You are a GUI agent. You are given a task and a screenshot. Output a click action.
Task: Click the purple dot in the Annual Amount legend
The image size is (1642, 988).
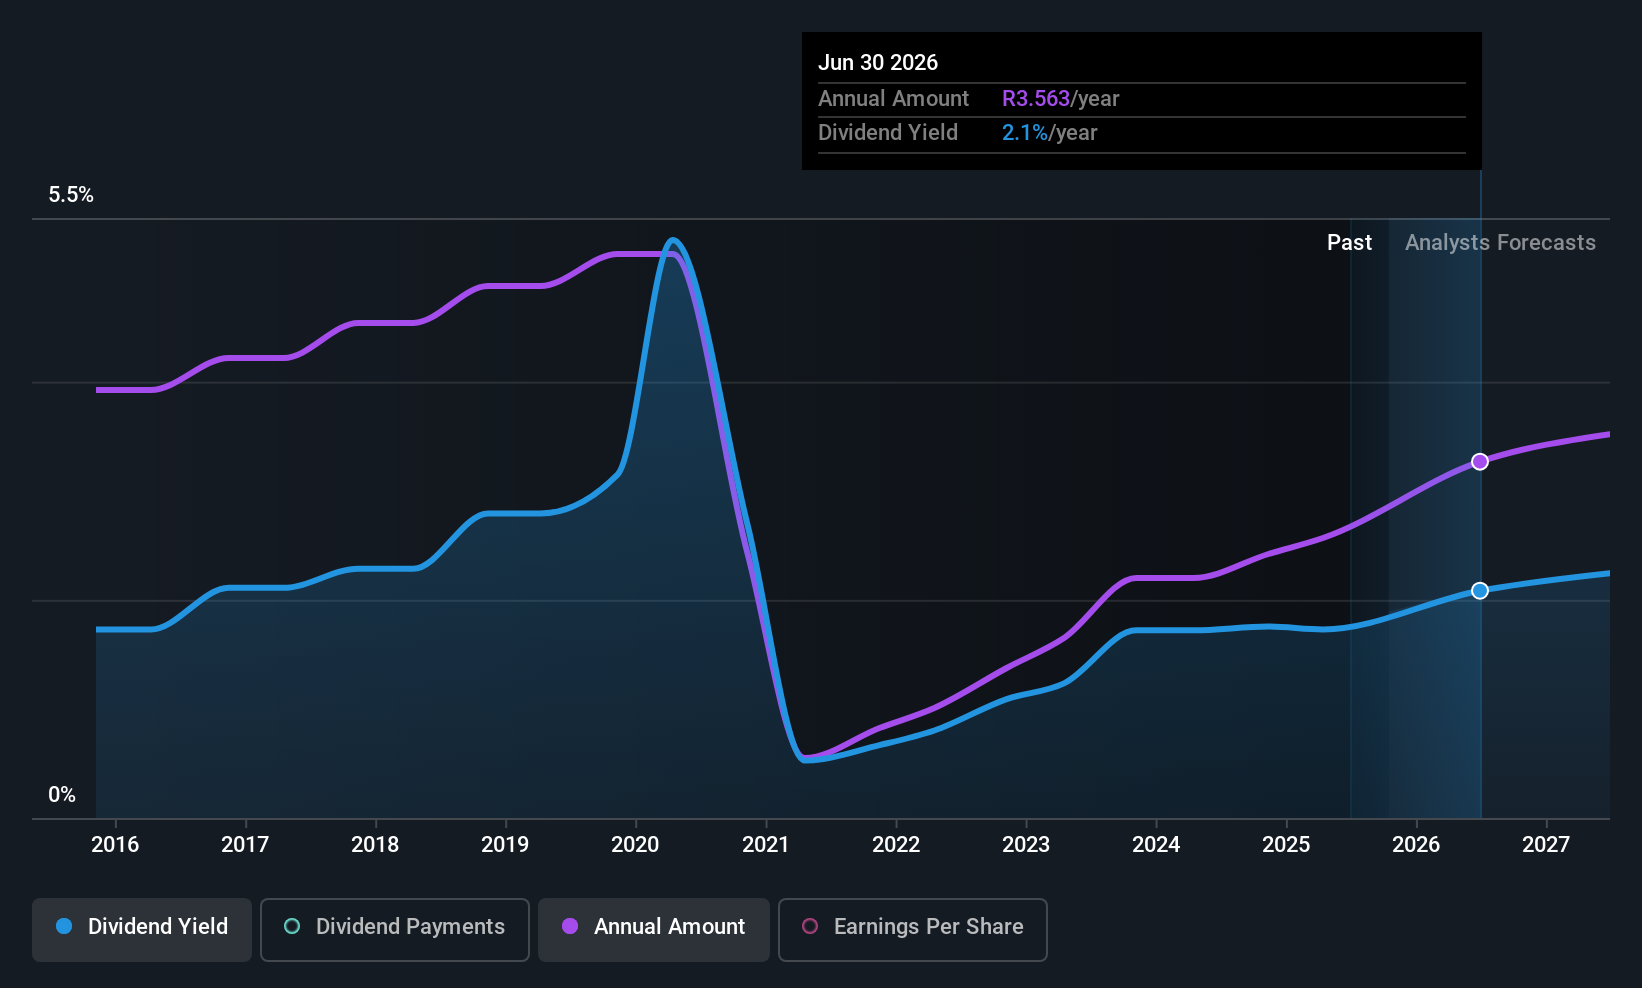coord(570,927)
